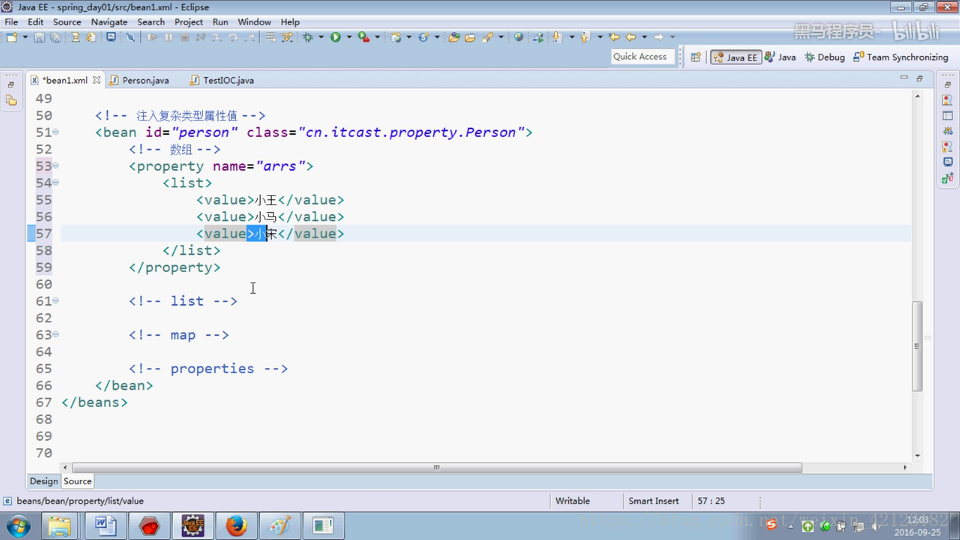Click the beans/bean/property/list/value status path
The height and width of the screenshot is (540, 960).
pyautogui.click(x=80, y=501)
